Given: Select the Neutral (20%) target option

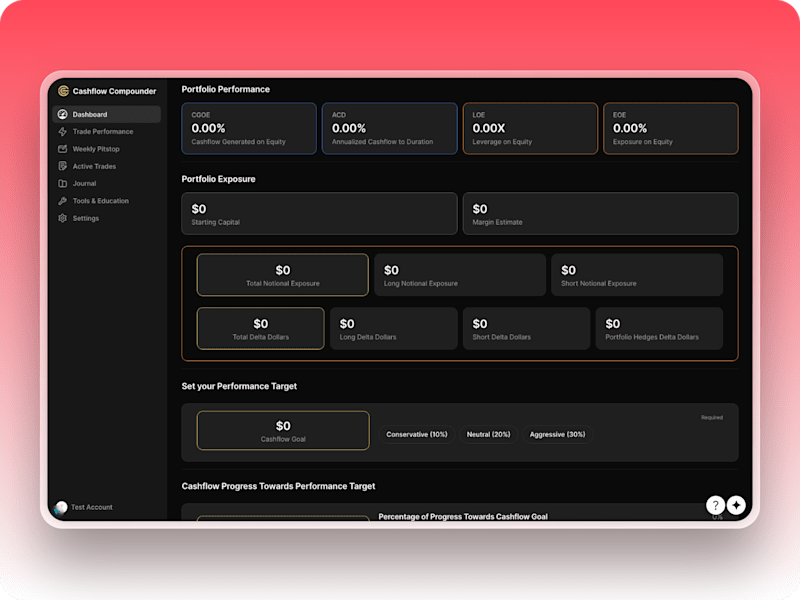Looking at the screenshot, I should tap(488, 435).
